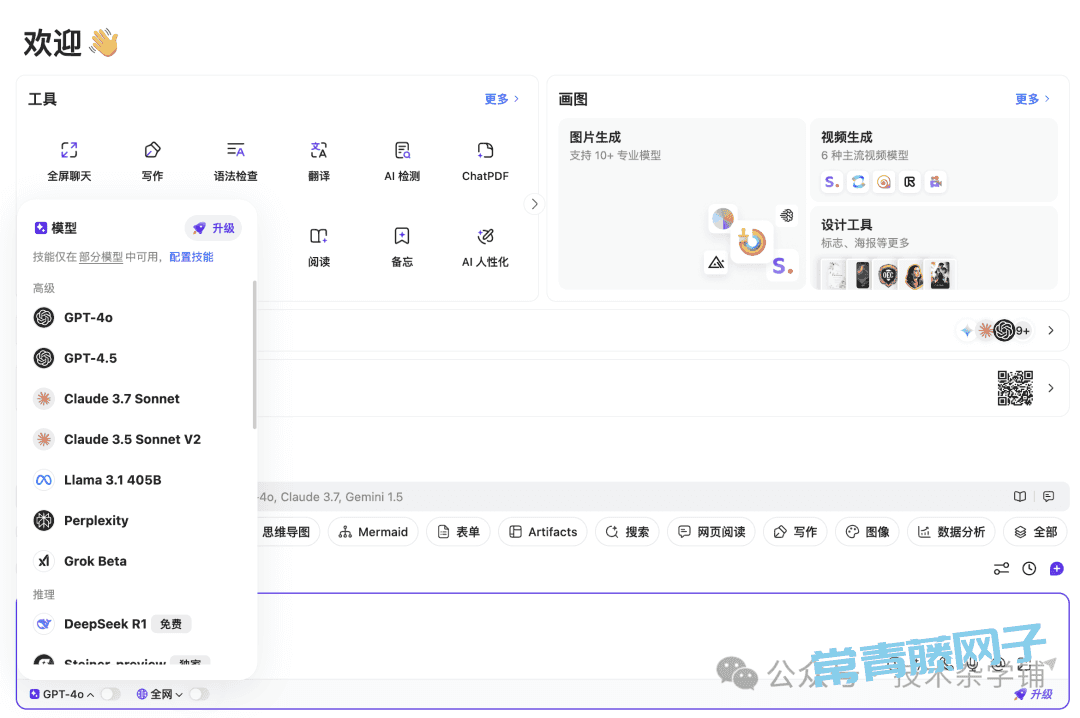Select the Mermaid skill chip
Screen dimensions: 1080x718
click(373, 532)
